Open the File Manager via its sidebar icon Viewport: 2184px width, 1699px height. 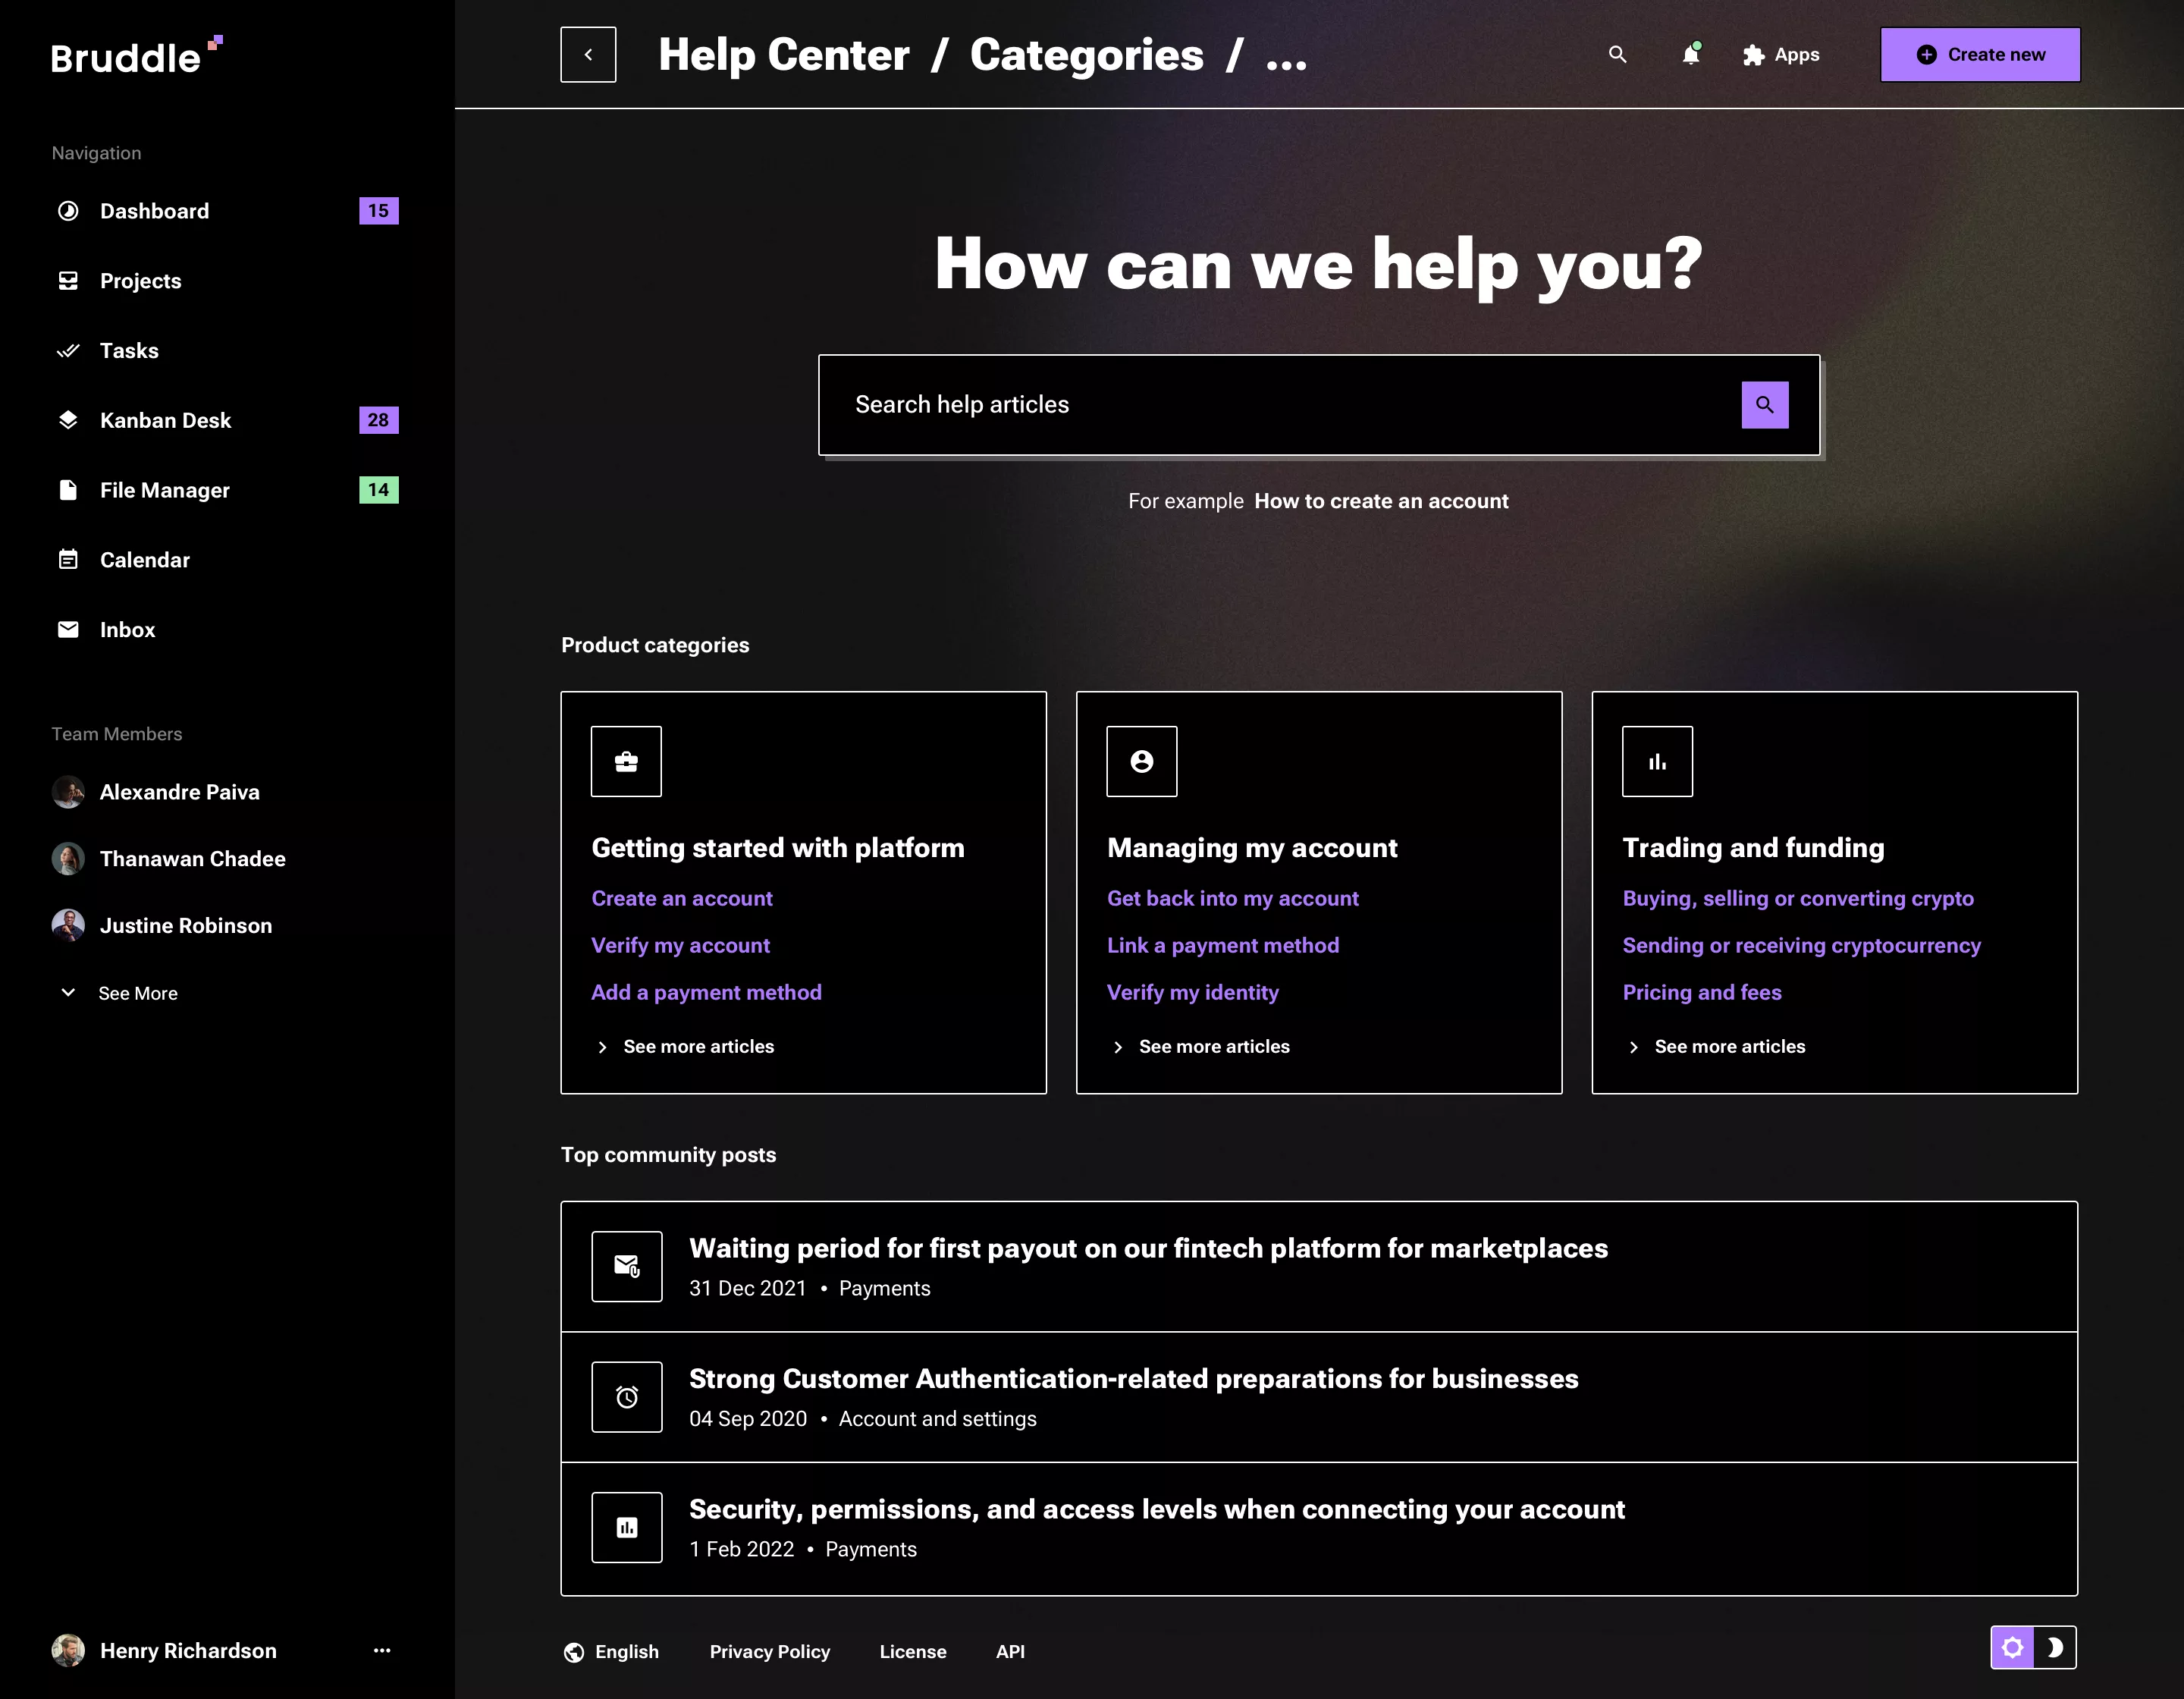pyautogui.click(x=68, y=490)
